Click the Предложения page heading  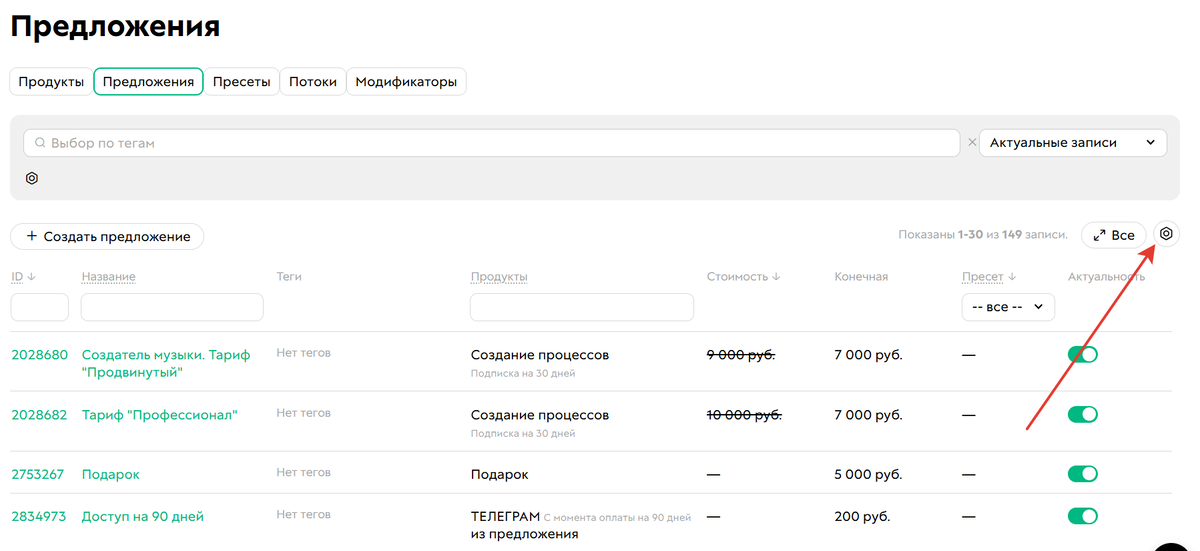115,26
